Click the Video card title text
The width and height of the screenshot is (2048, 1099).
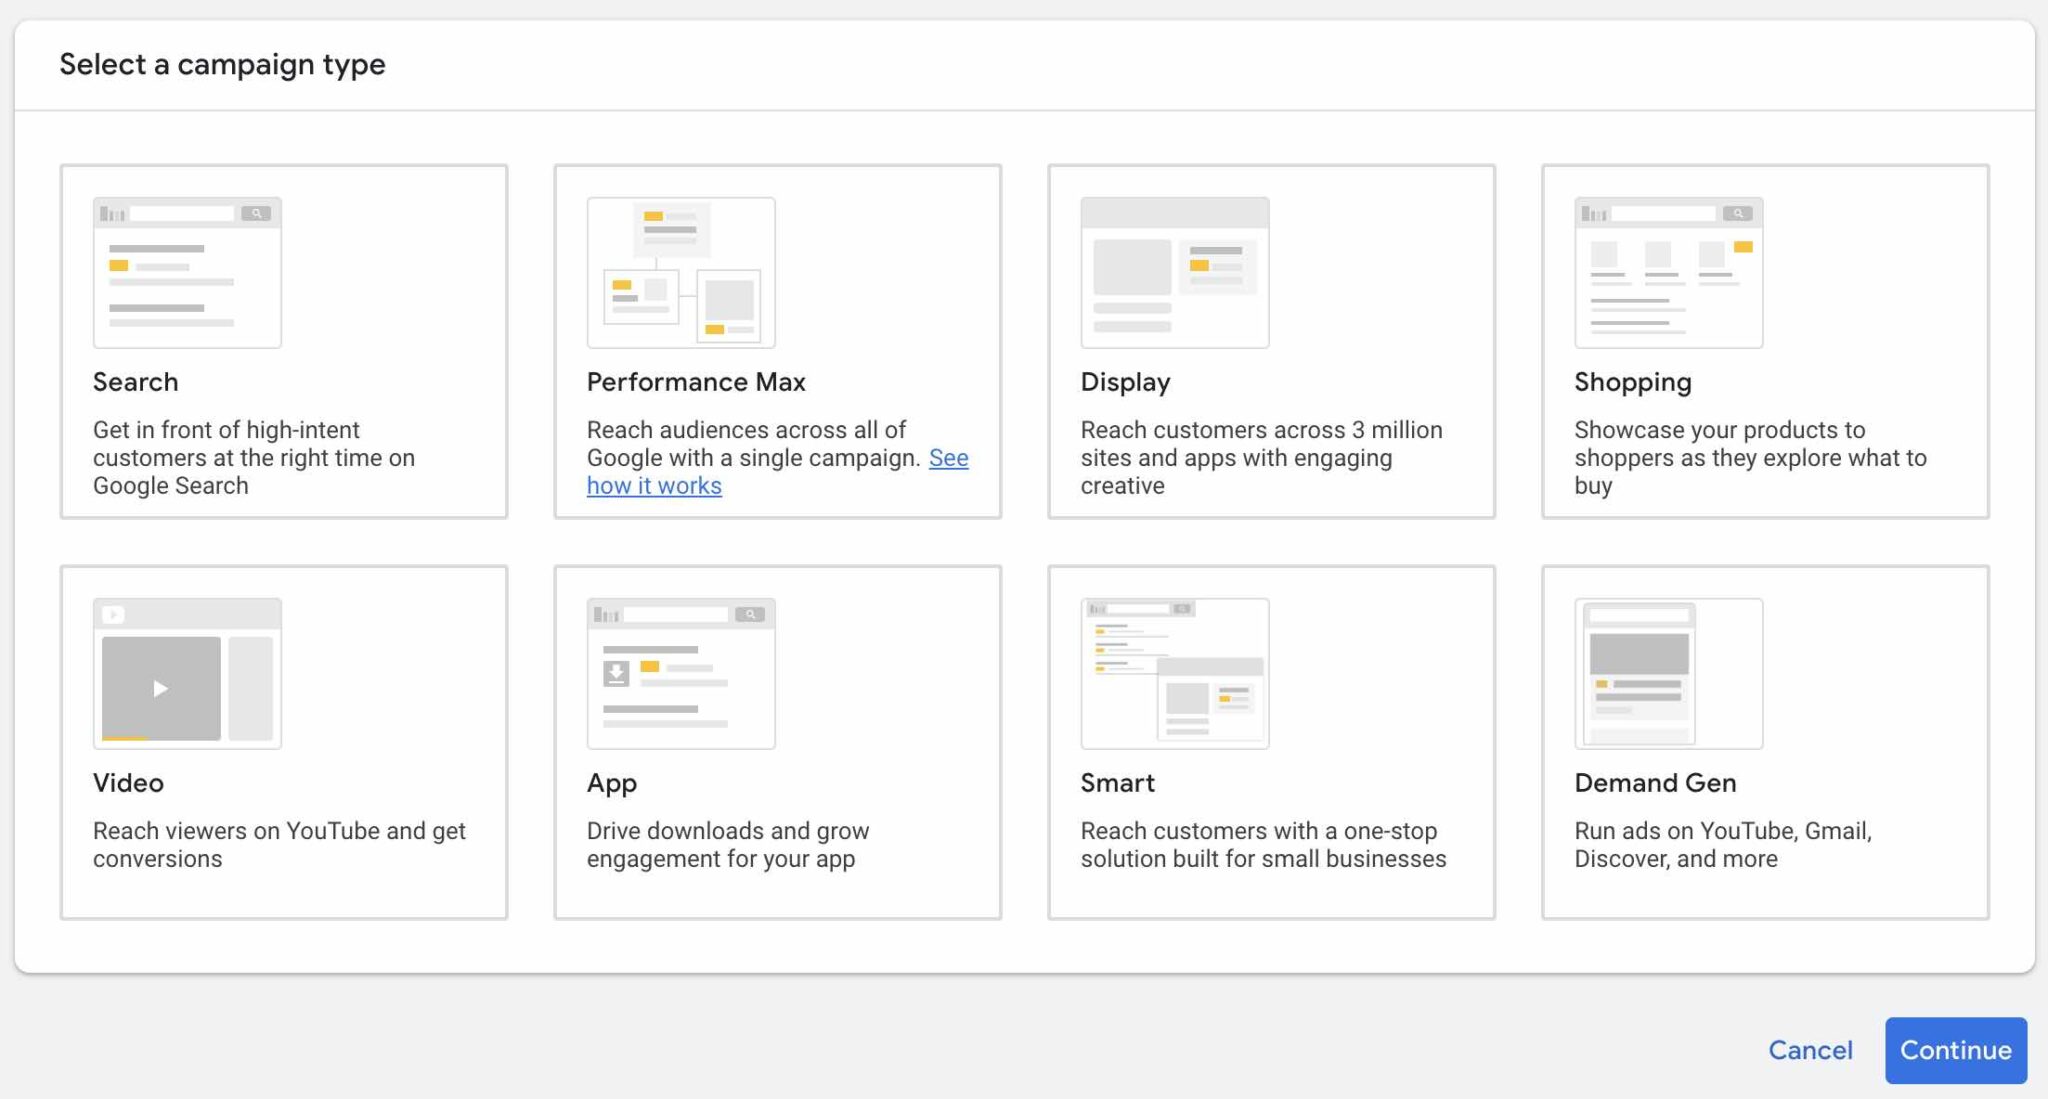(127, 783)
